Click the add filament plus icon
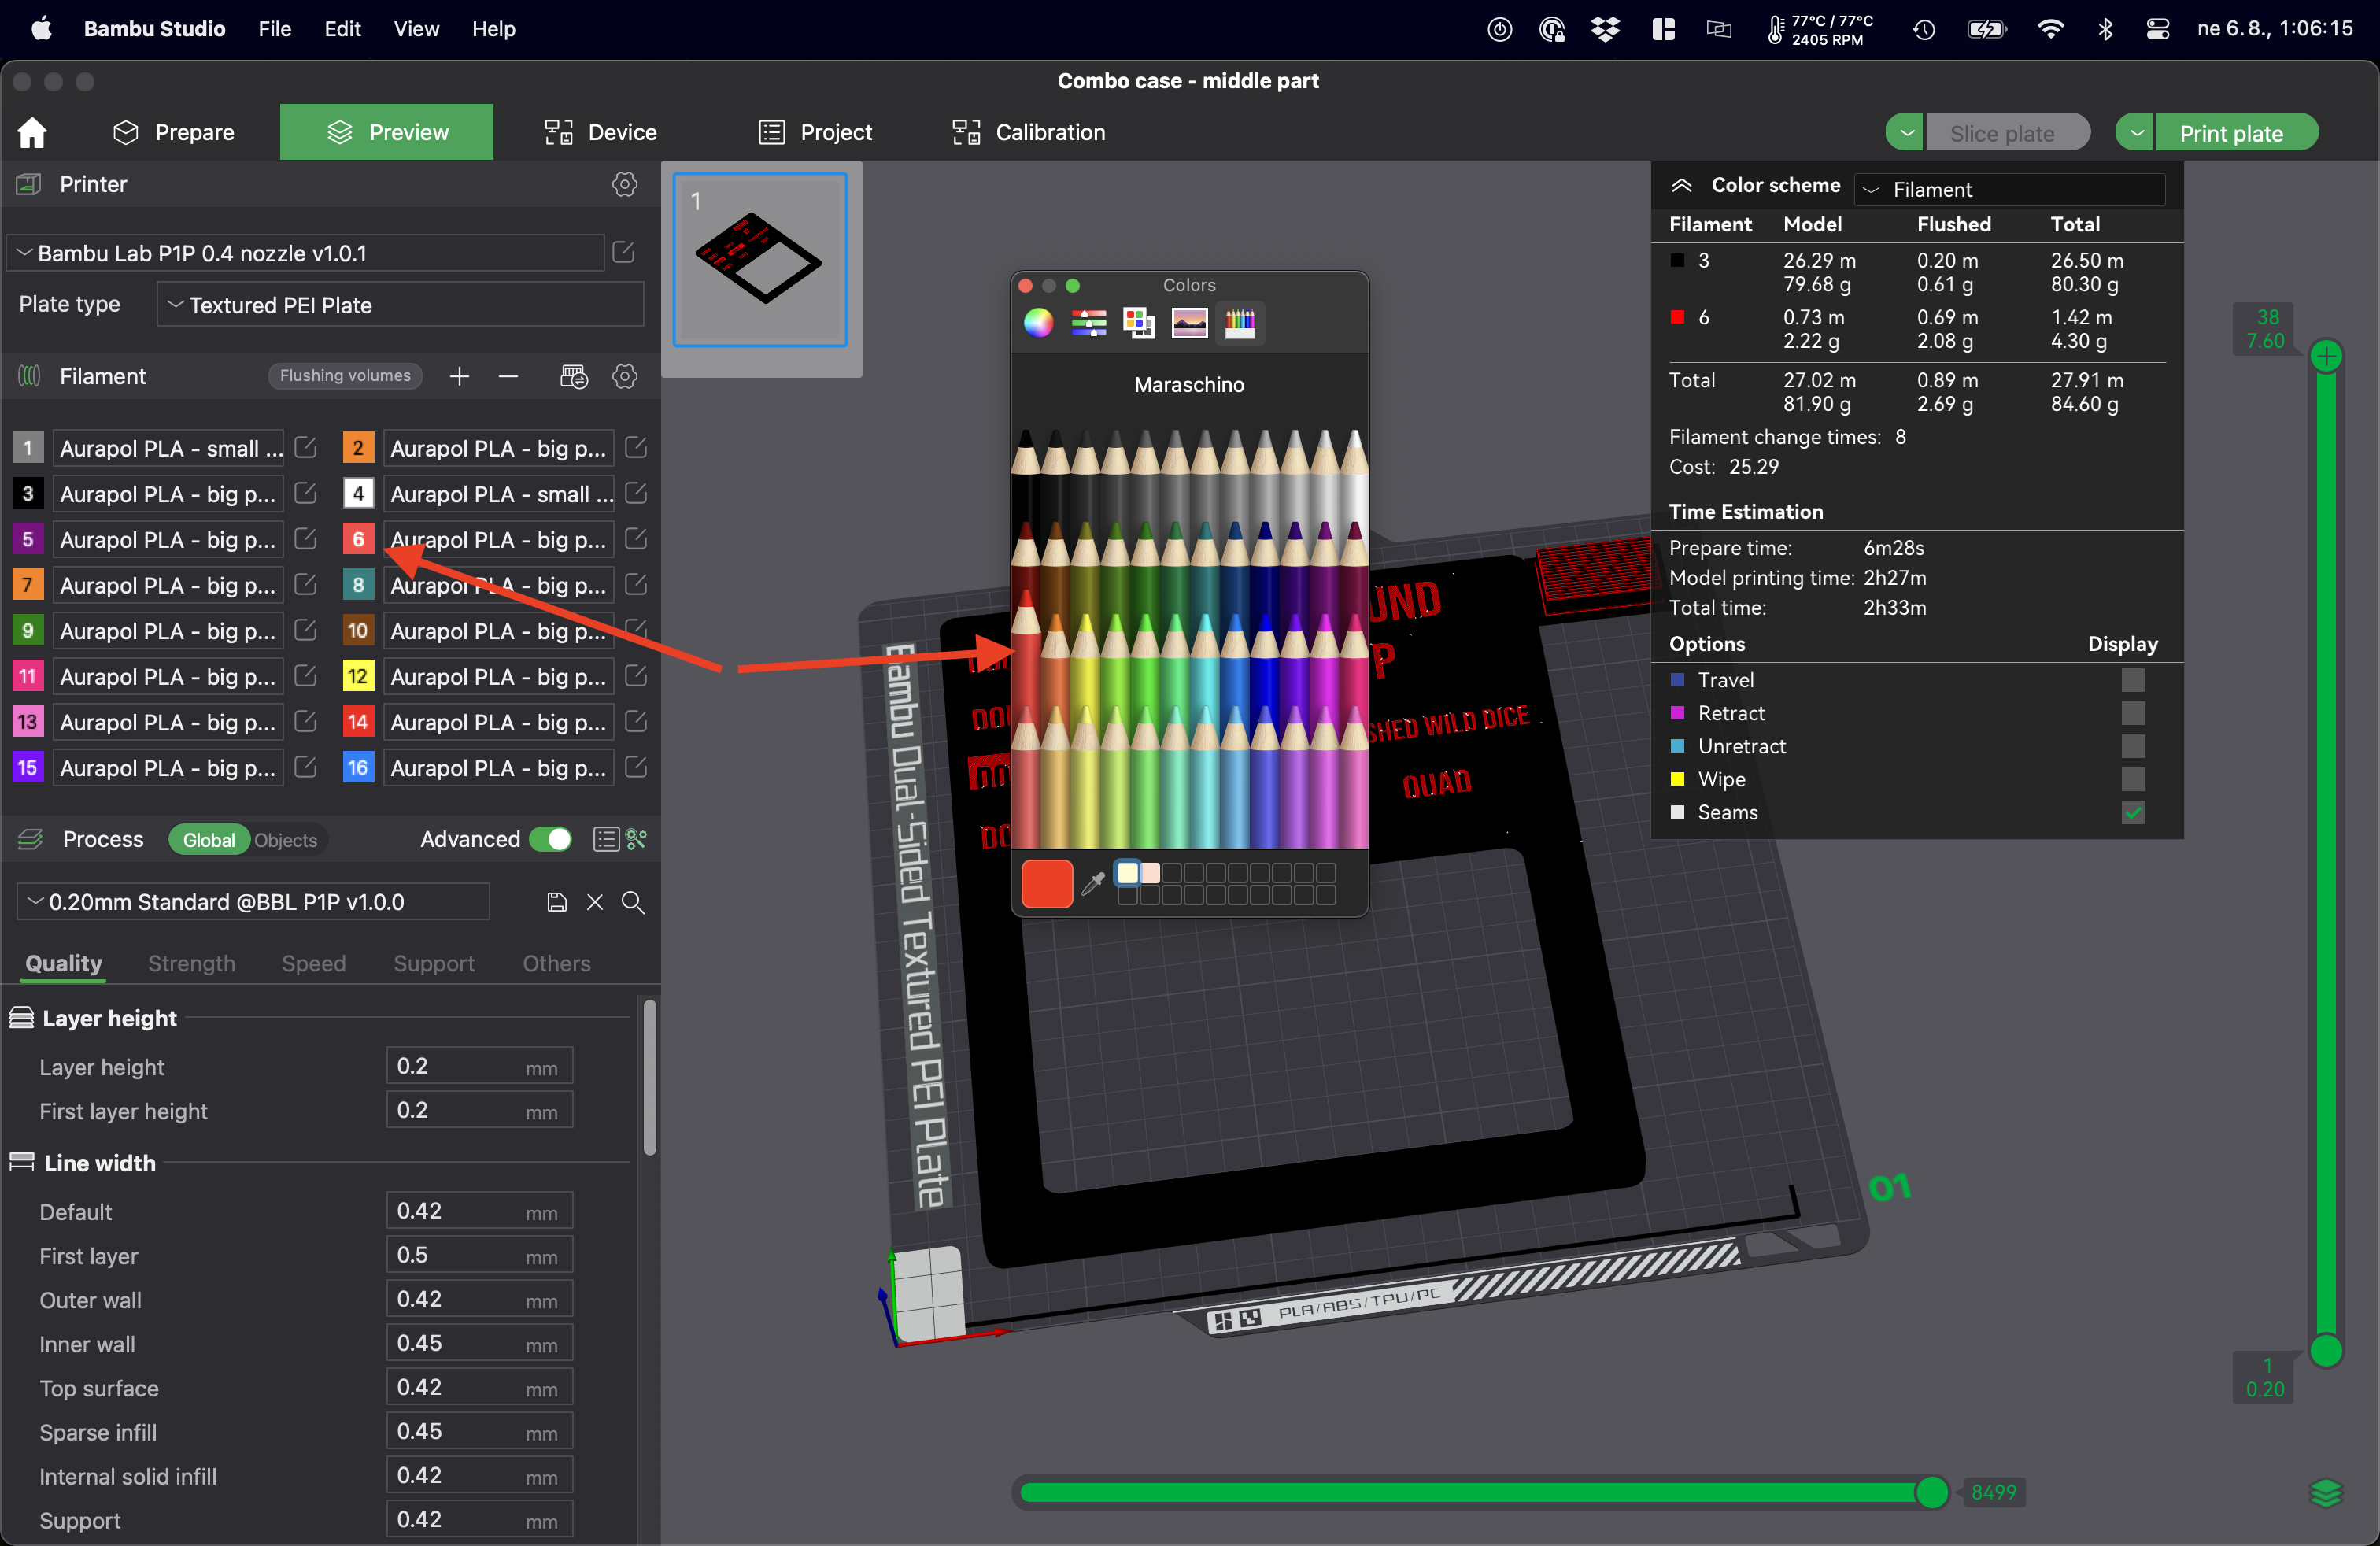The height and width of the screenshot is (1546, 2380). [460, 377]
